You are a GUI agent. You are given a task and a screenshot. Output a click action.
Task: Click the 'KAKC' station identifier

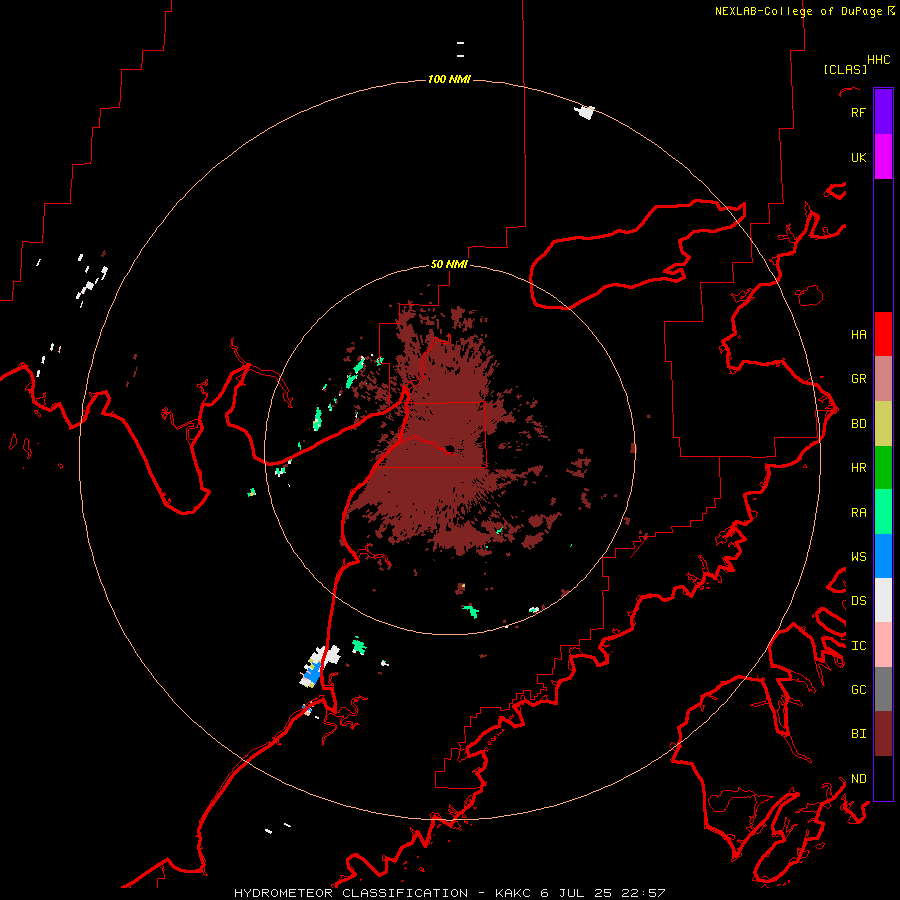513,893
